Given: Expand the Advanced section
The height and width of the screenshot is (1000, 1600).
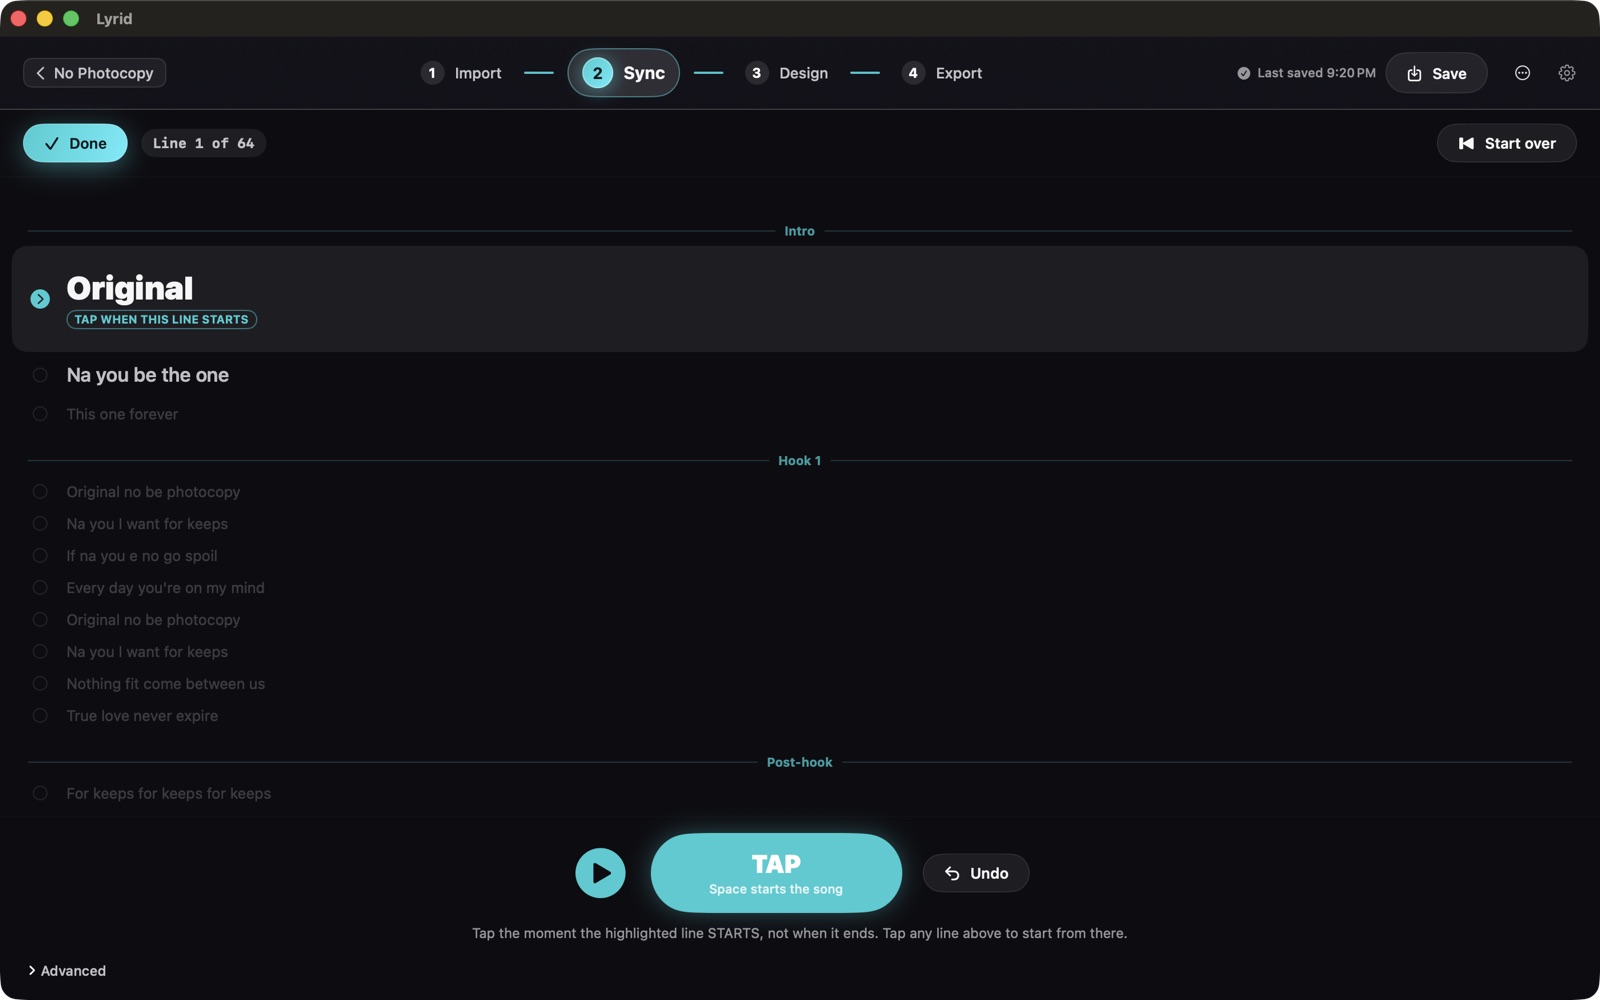Looking at the screenshot, I should click(67, 971).
